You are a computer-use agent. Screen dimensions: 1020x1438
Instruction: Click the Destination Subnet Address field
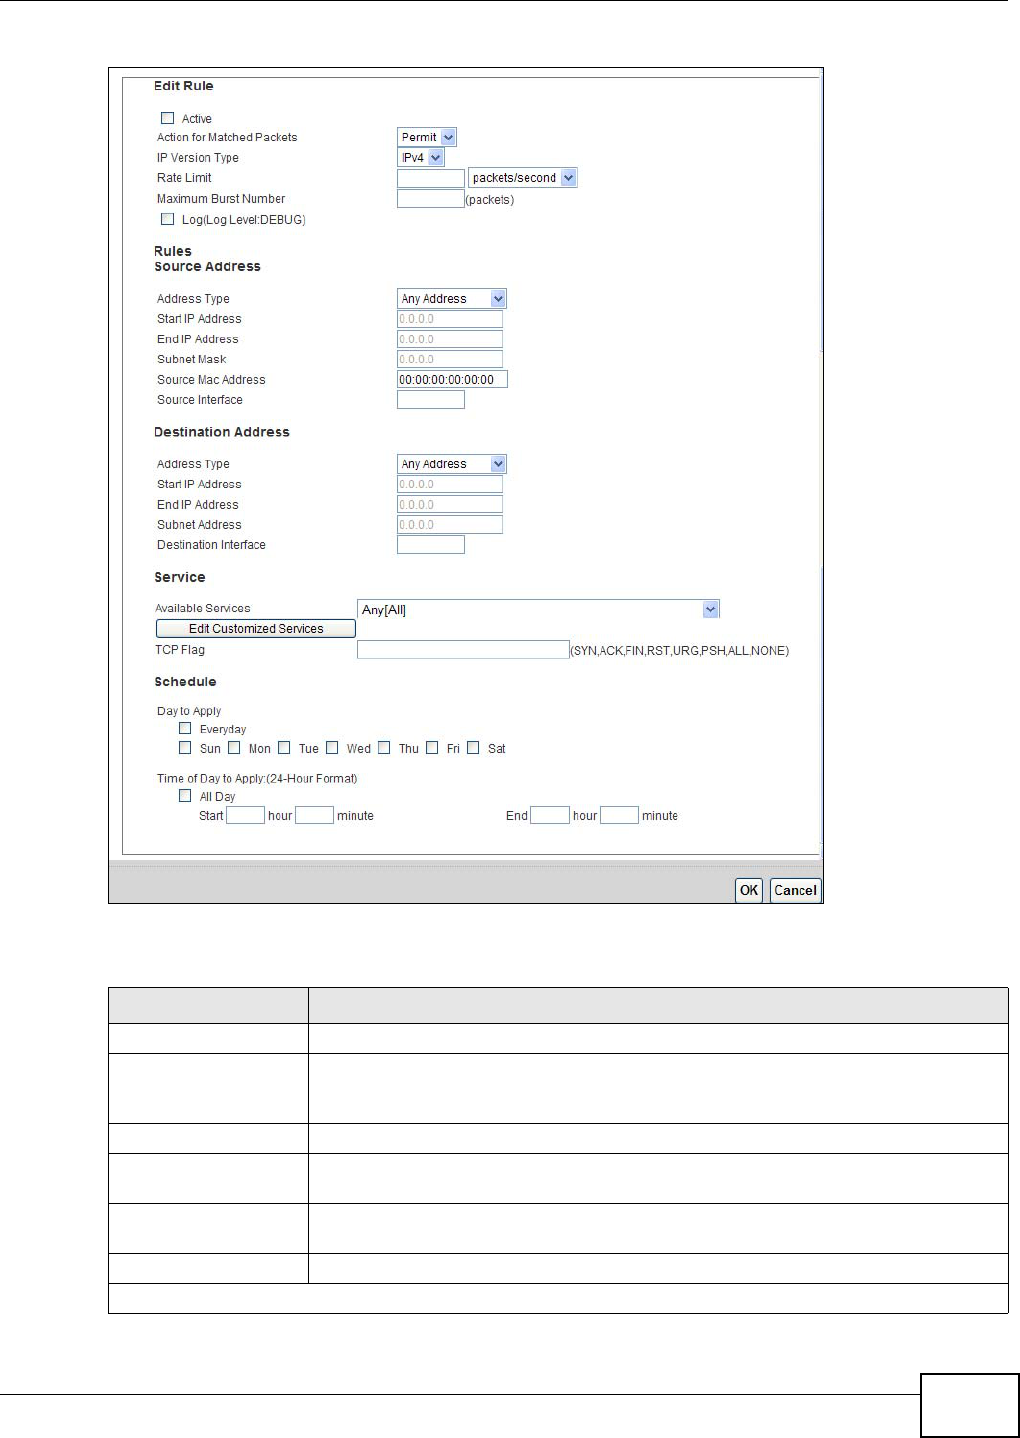pos(450,525)
